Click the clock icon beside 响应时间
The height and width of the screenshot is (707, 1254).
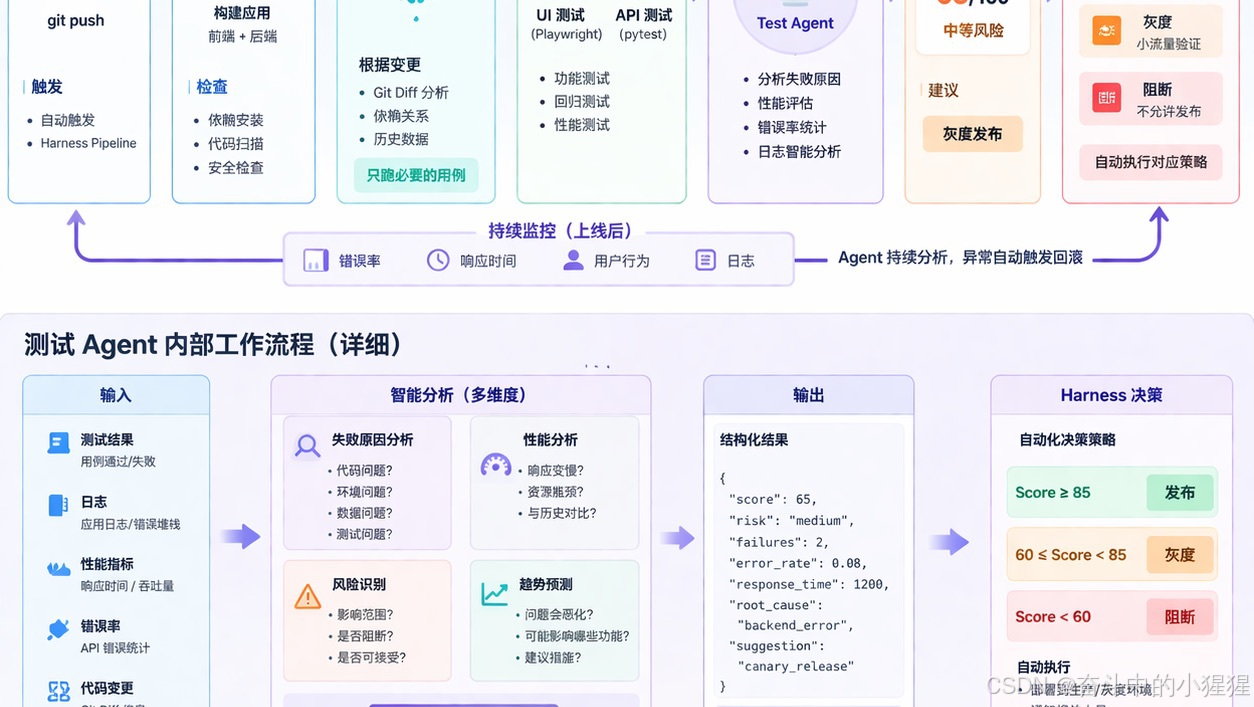438,260
